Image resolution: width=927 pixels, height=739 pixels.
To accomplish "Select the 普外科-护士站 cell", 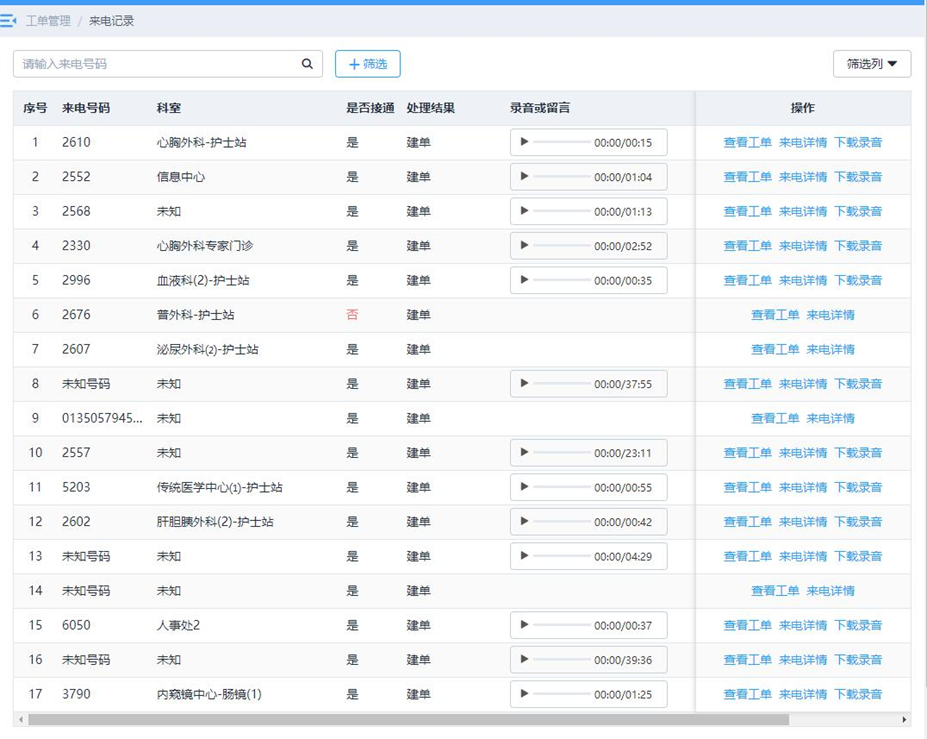I will coord(196,315).
